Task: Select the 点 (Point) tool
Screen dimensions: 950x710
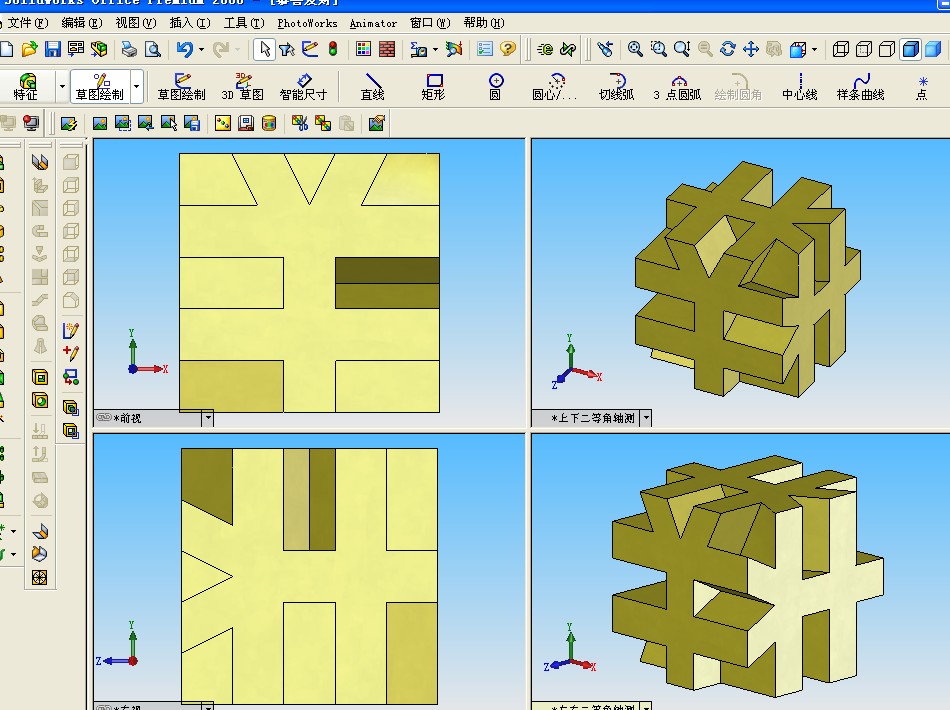Action: [x=922, y=87]
